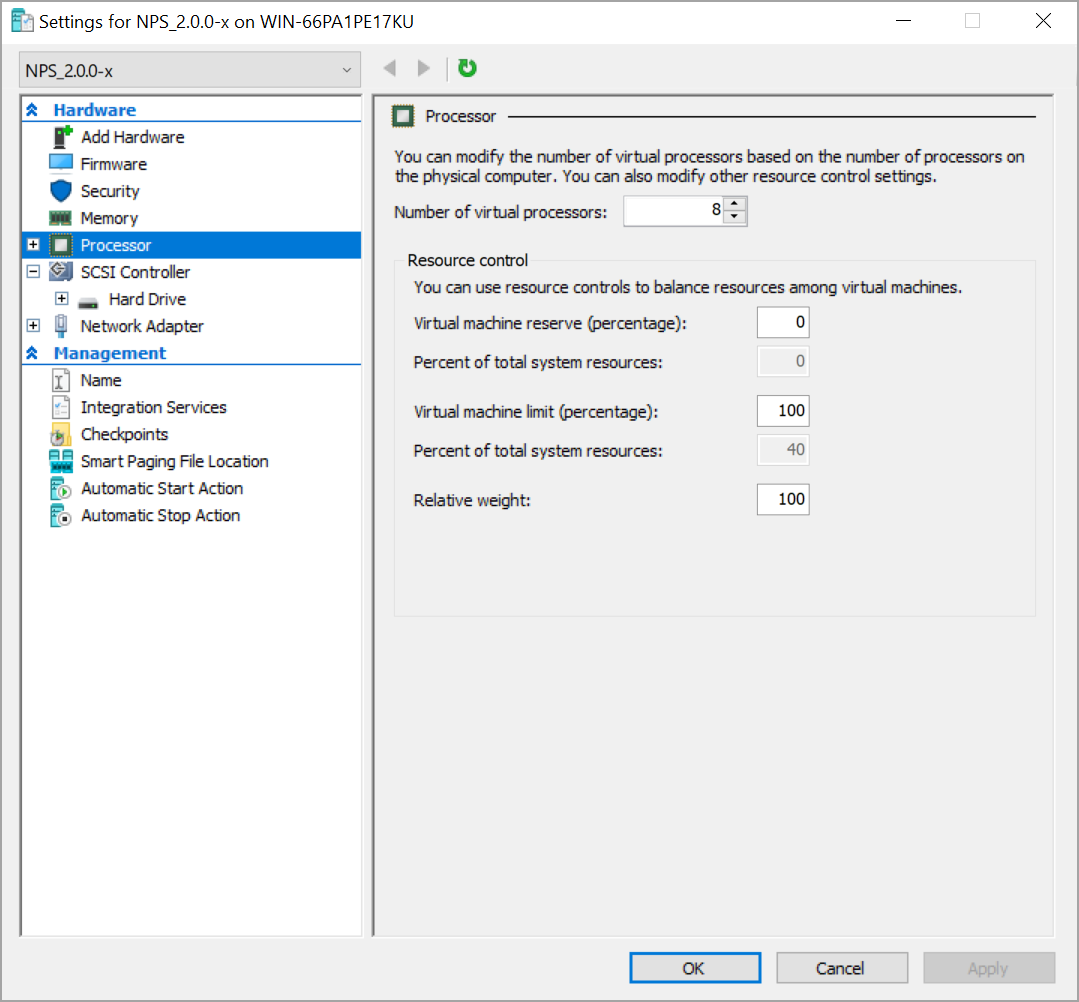Select the Memory module icon

(62, 218)
